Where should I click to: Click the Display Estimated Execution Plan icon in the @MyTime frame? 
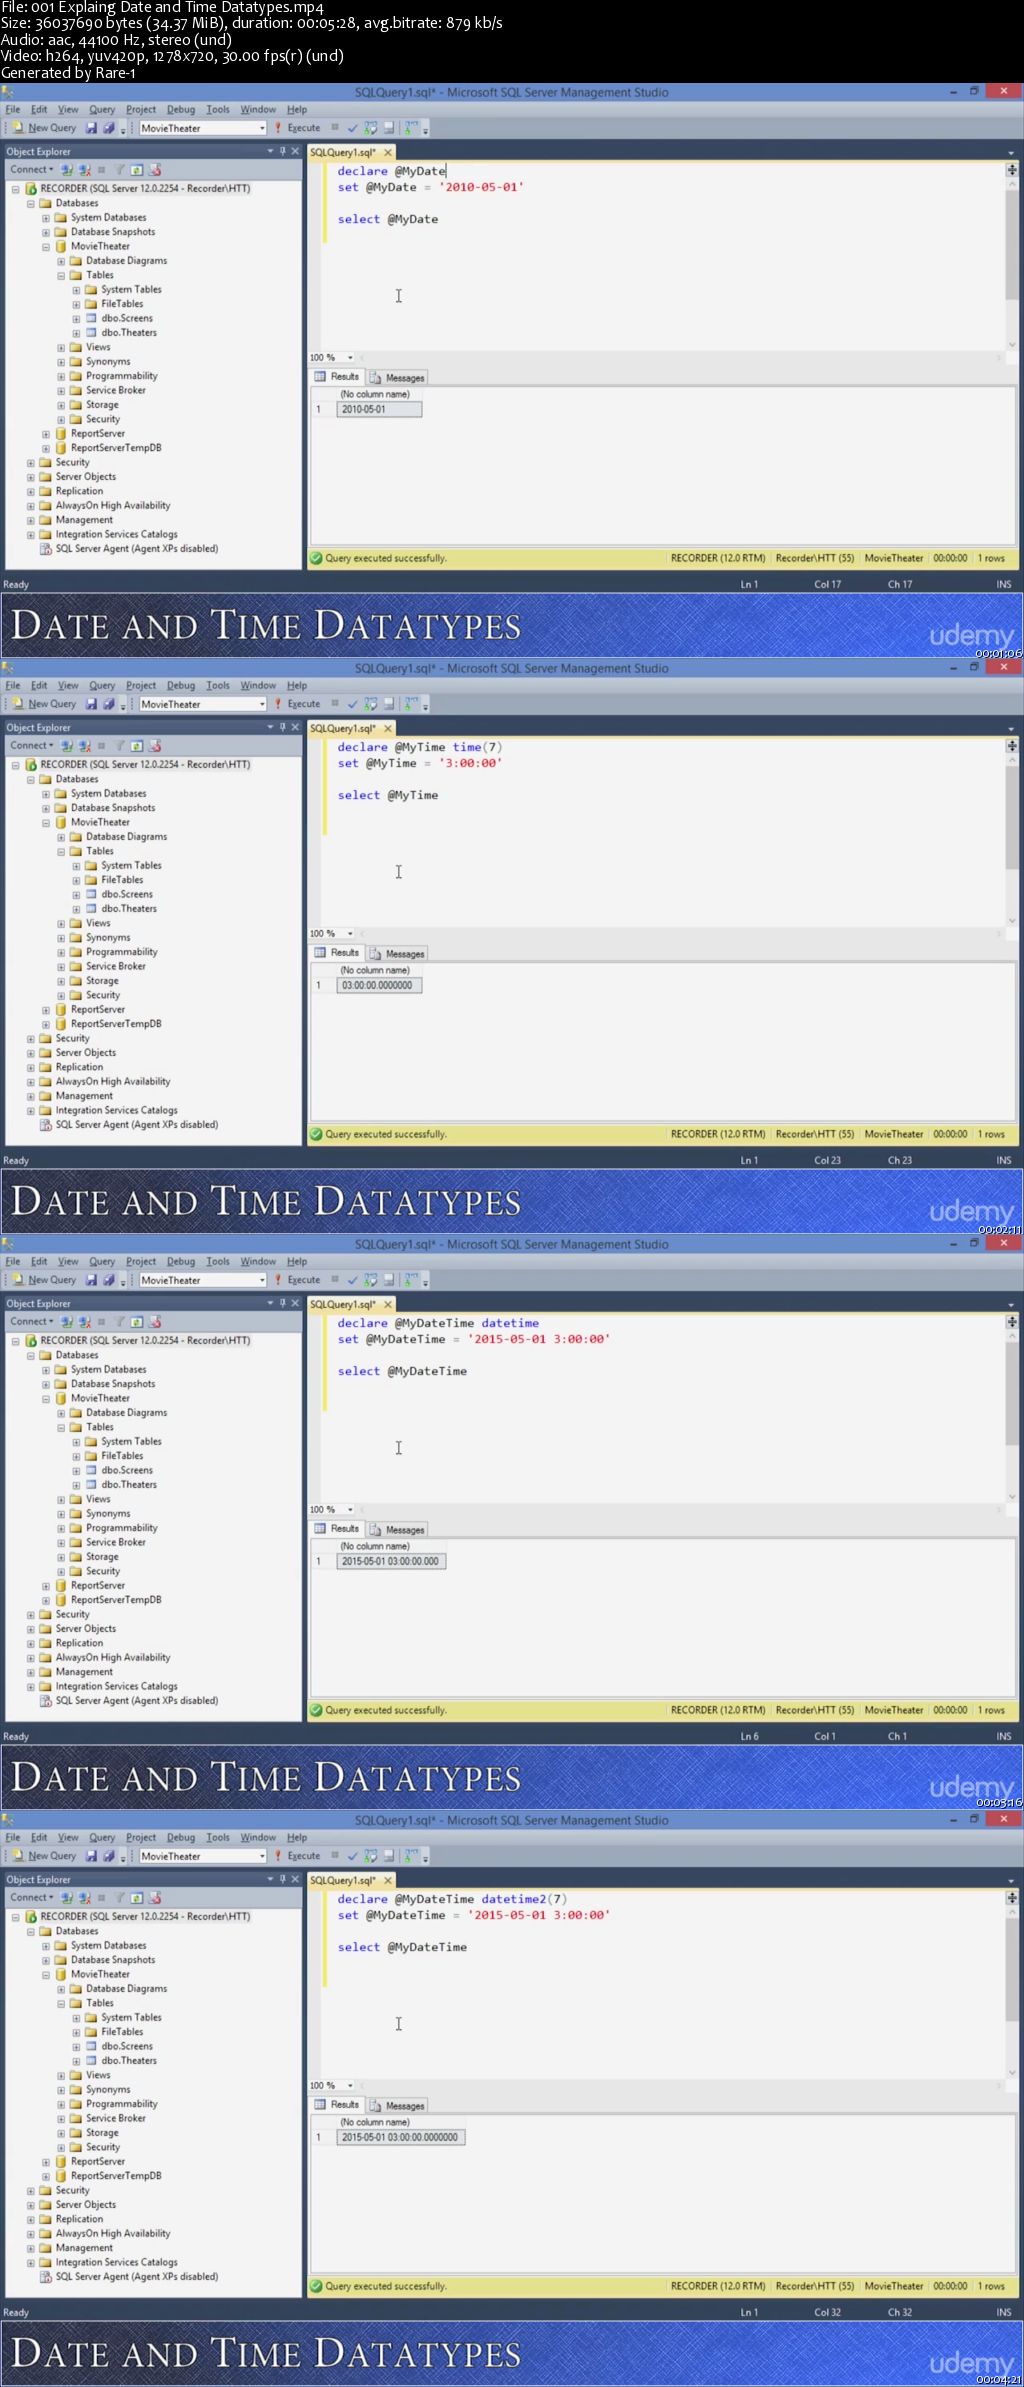[x=370, y=704]
